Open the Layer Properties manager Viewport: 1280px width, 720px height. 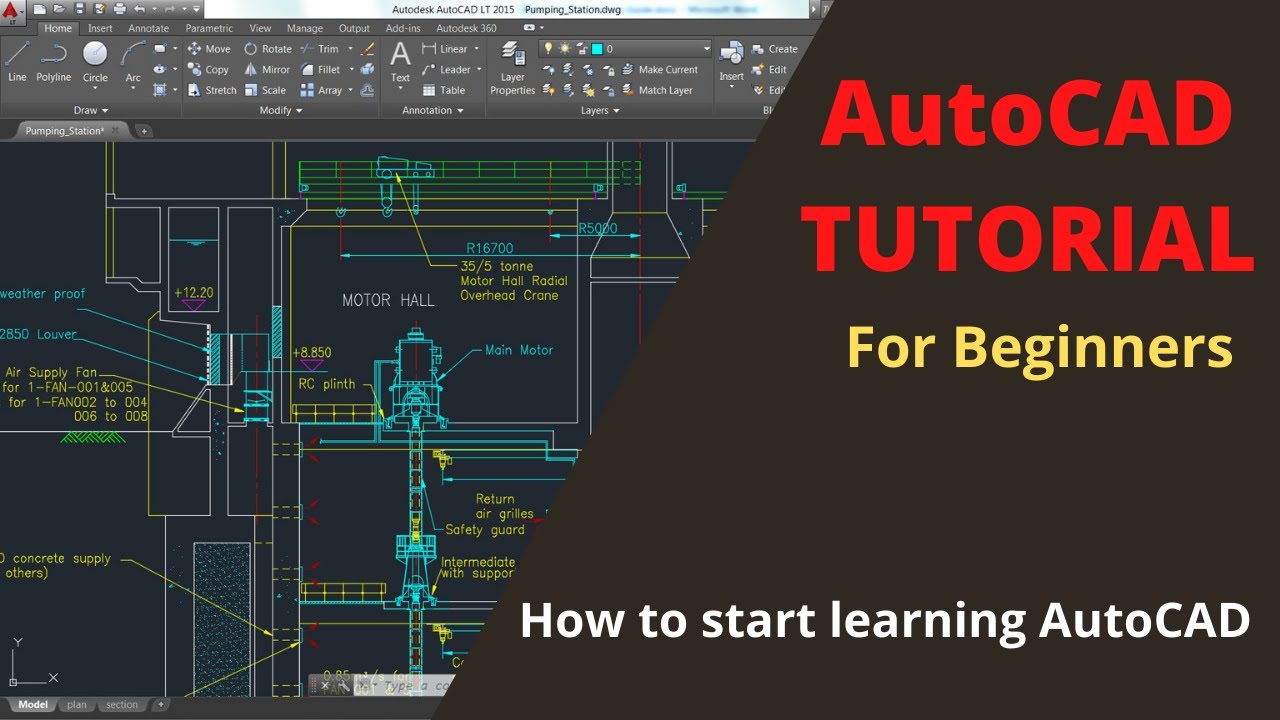click(513, 68)
